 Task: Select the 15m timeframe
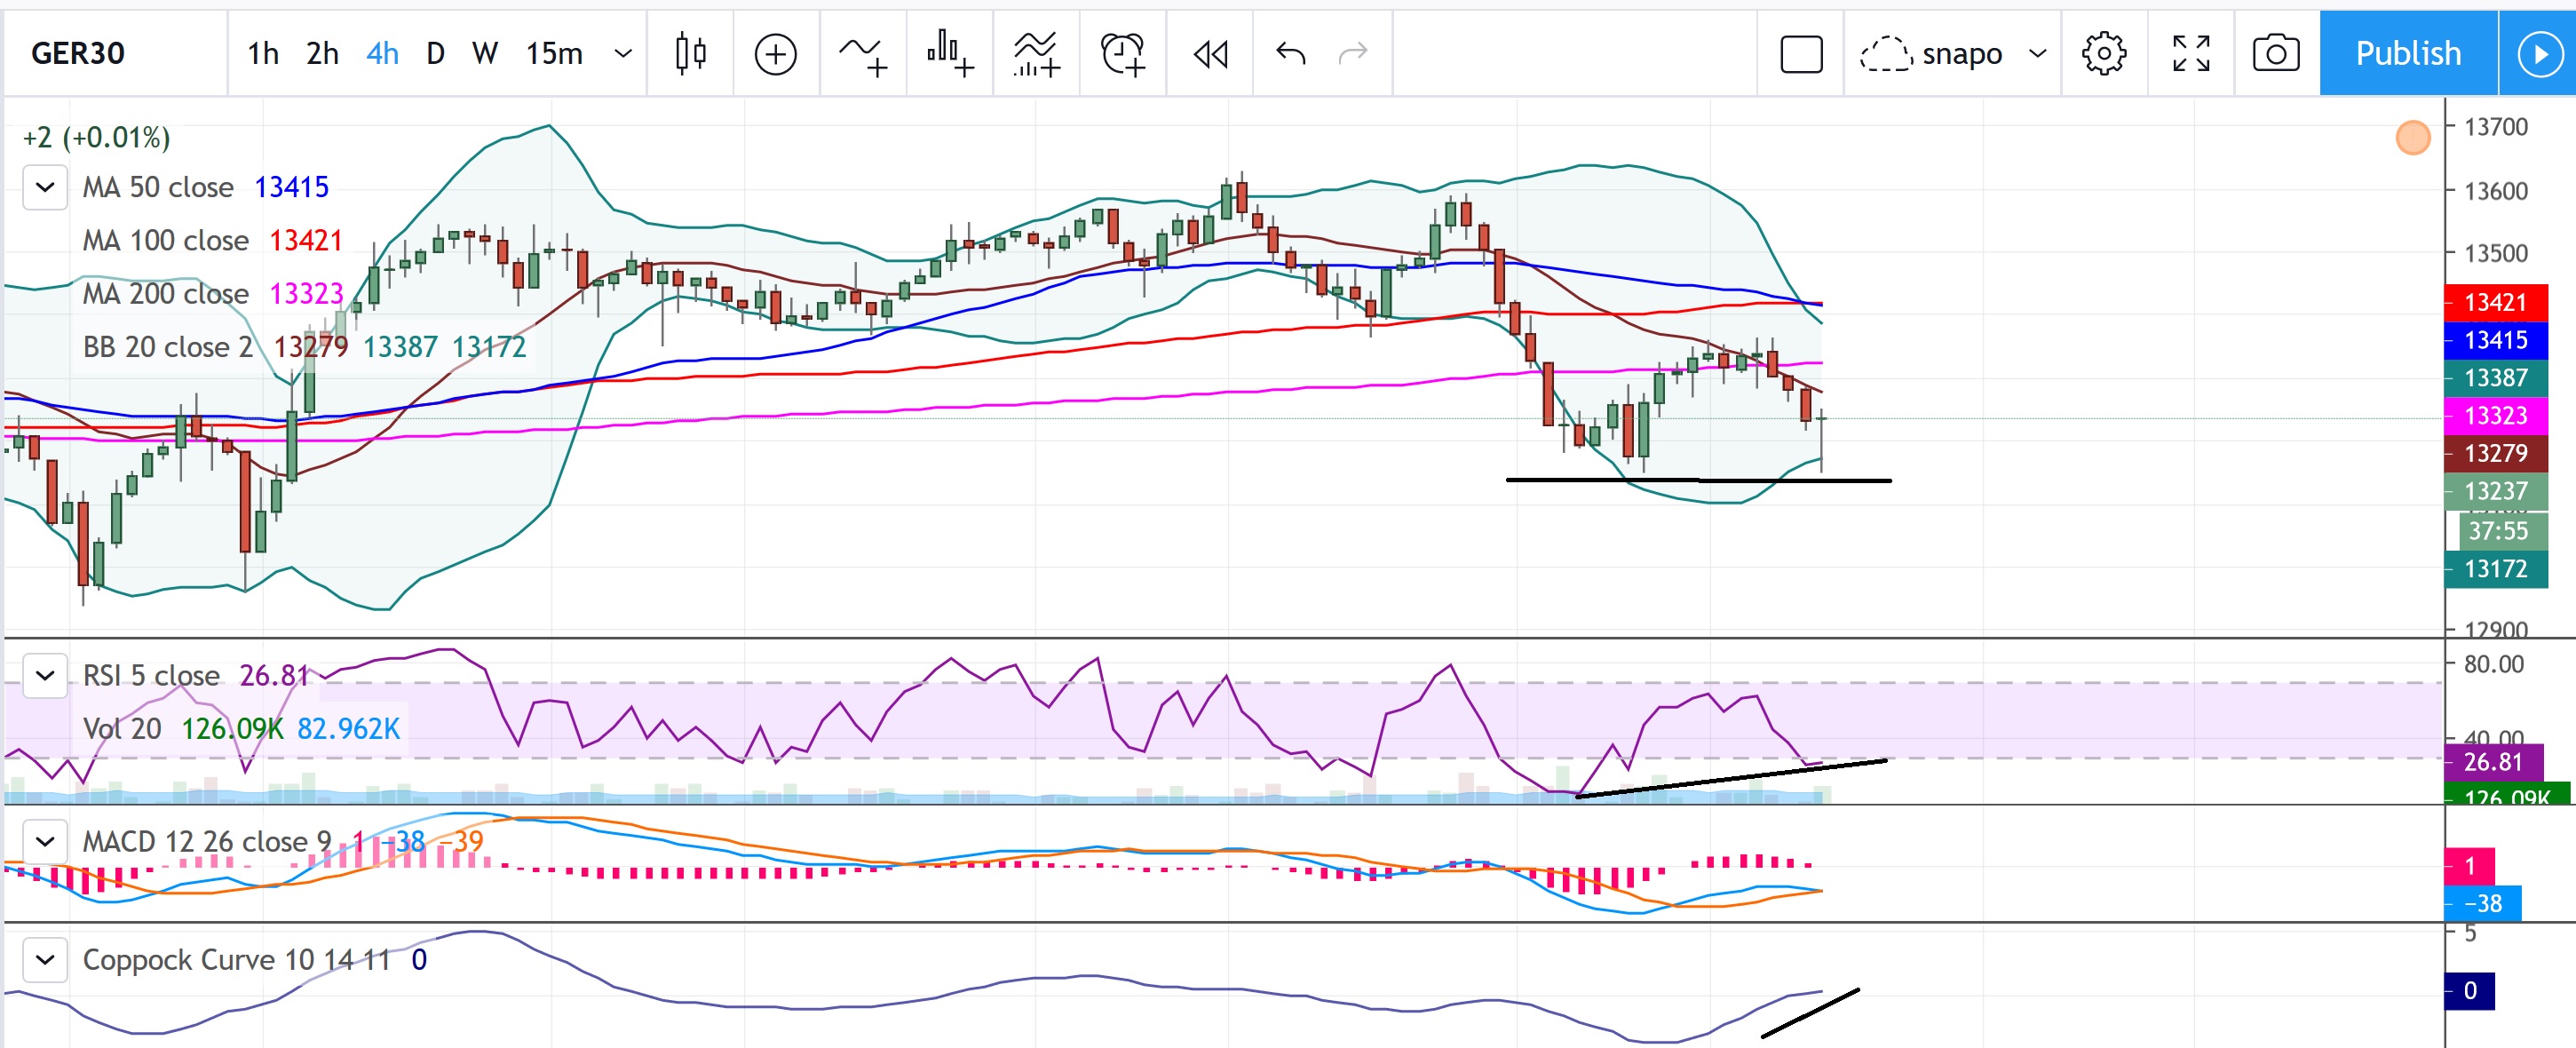[554, 53]
